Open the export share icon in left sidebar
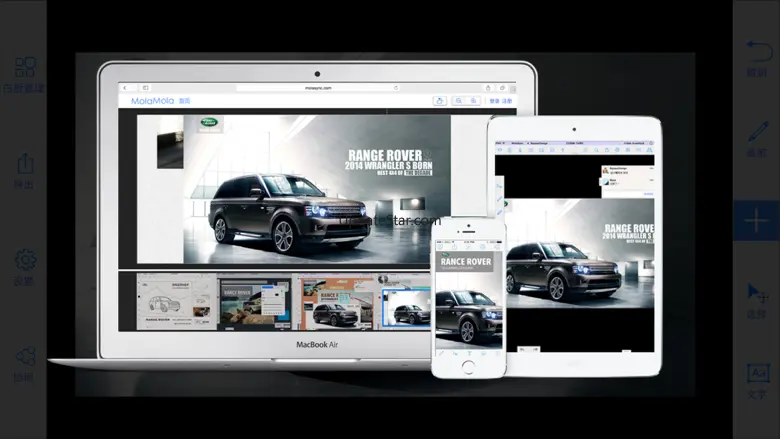 (25, 164)
